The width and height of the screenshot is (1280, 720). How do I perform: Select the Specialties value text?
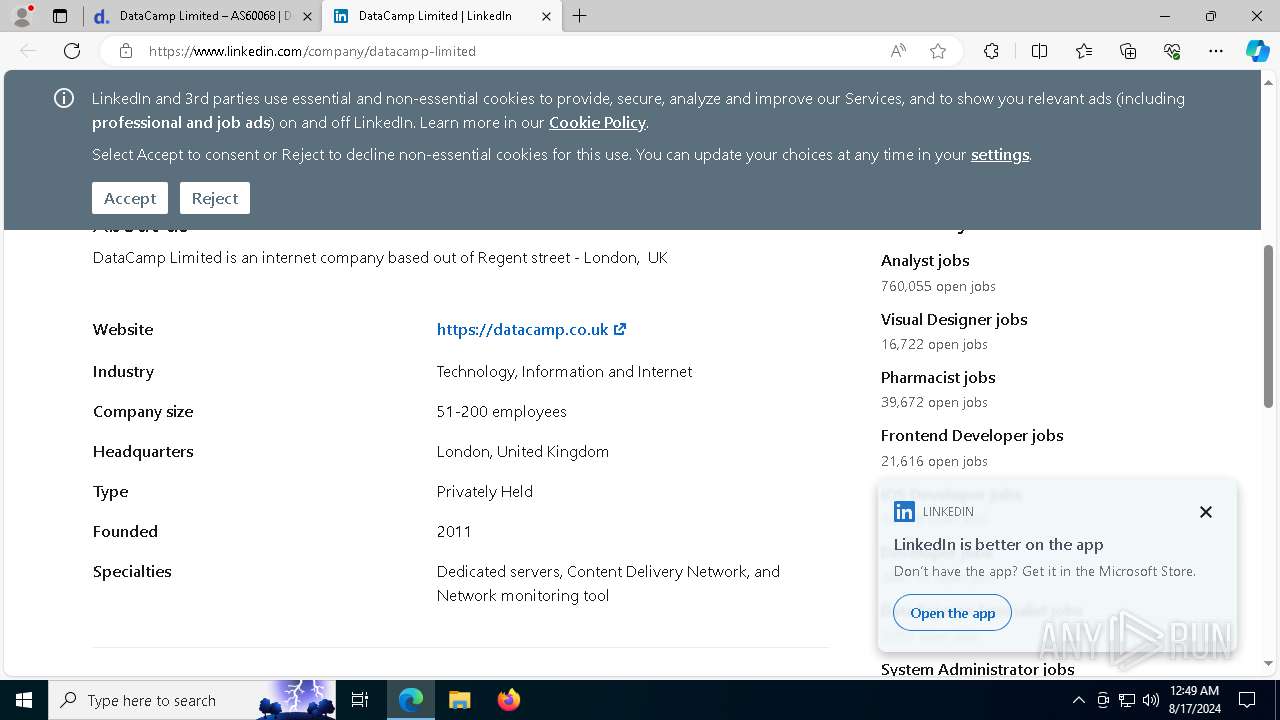click(x=608, y=583)
